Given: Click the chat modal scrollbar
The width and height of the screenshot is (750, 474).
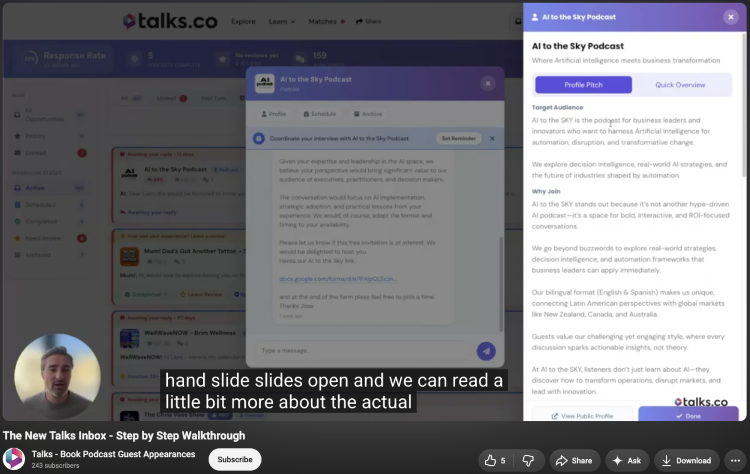Looking at the screenshot, I should pos(501,284).
